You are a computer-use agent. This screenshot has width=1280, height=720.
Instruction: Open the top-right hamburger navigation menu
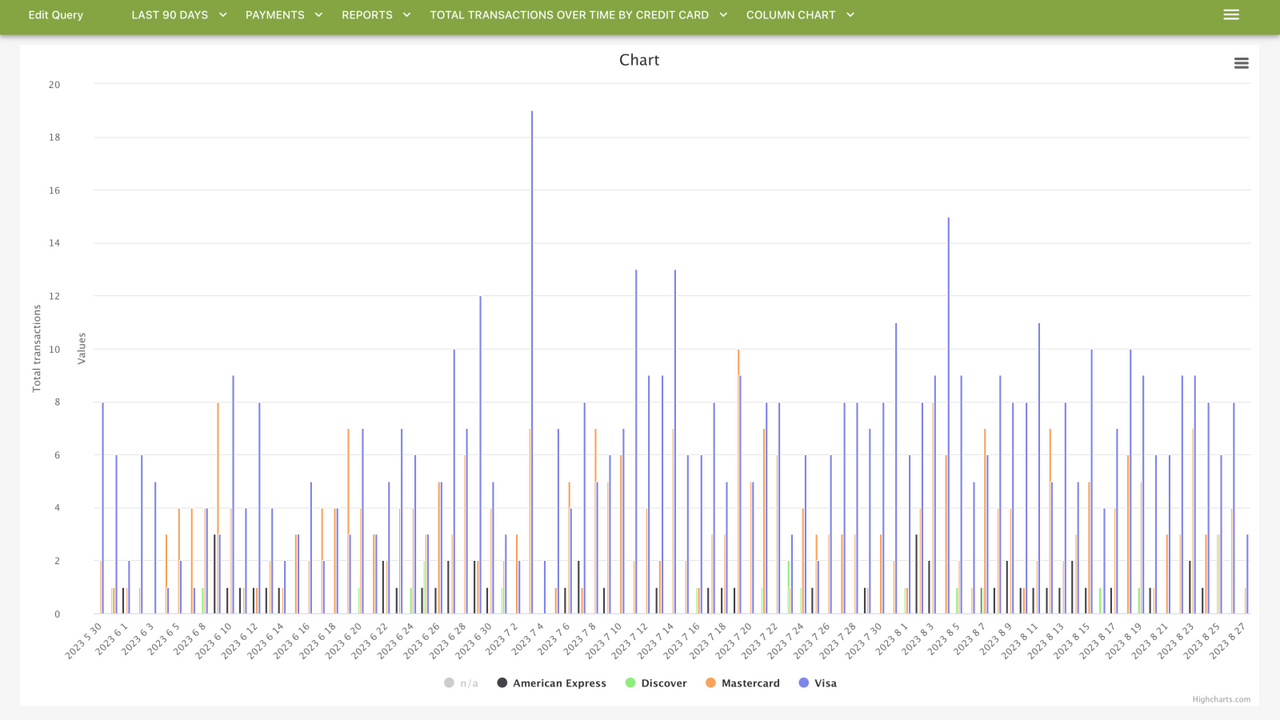coord(1231,14)
